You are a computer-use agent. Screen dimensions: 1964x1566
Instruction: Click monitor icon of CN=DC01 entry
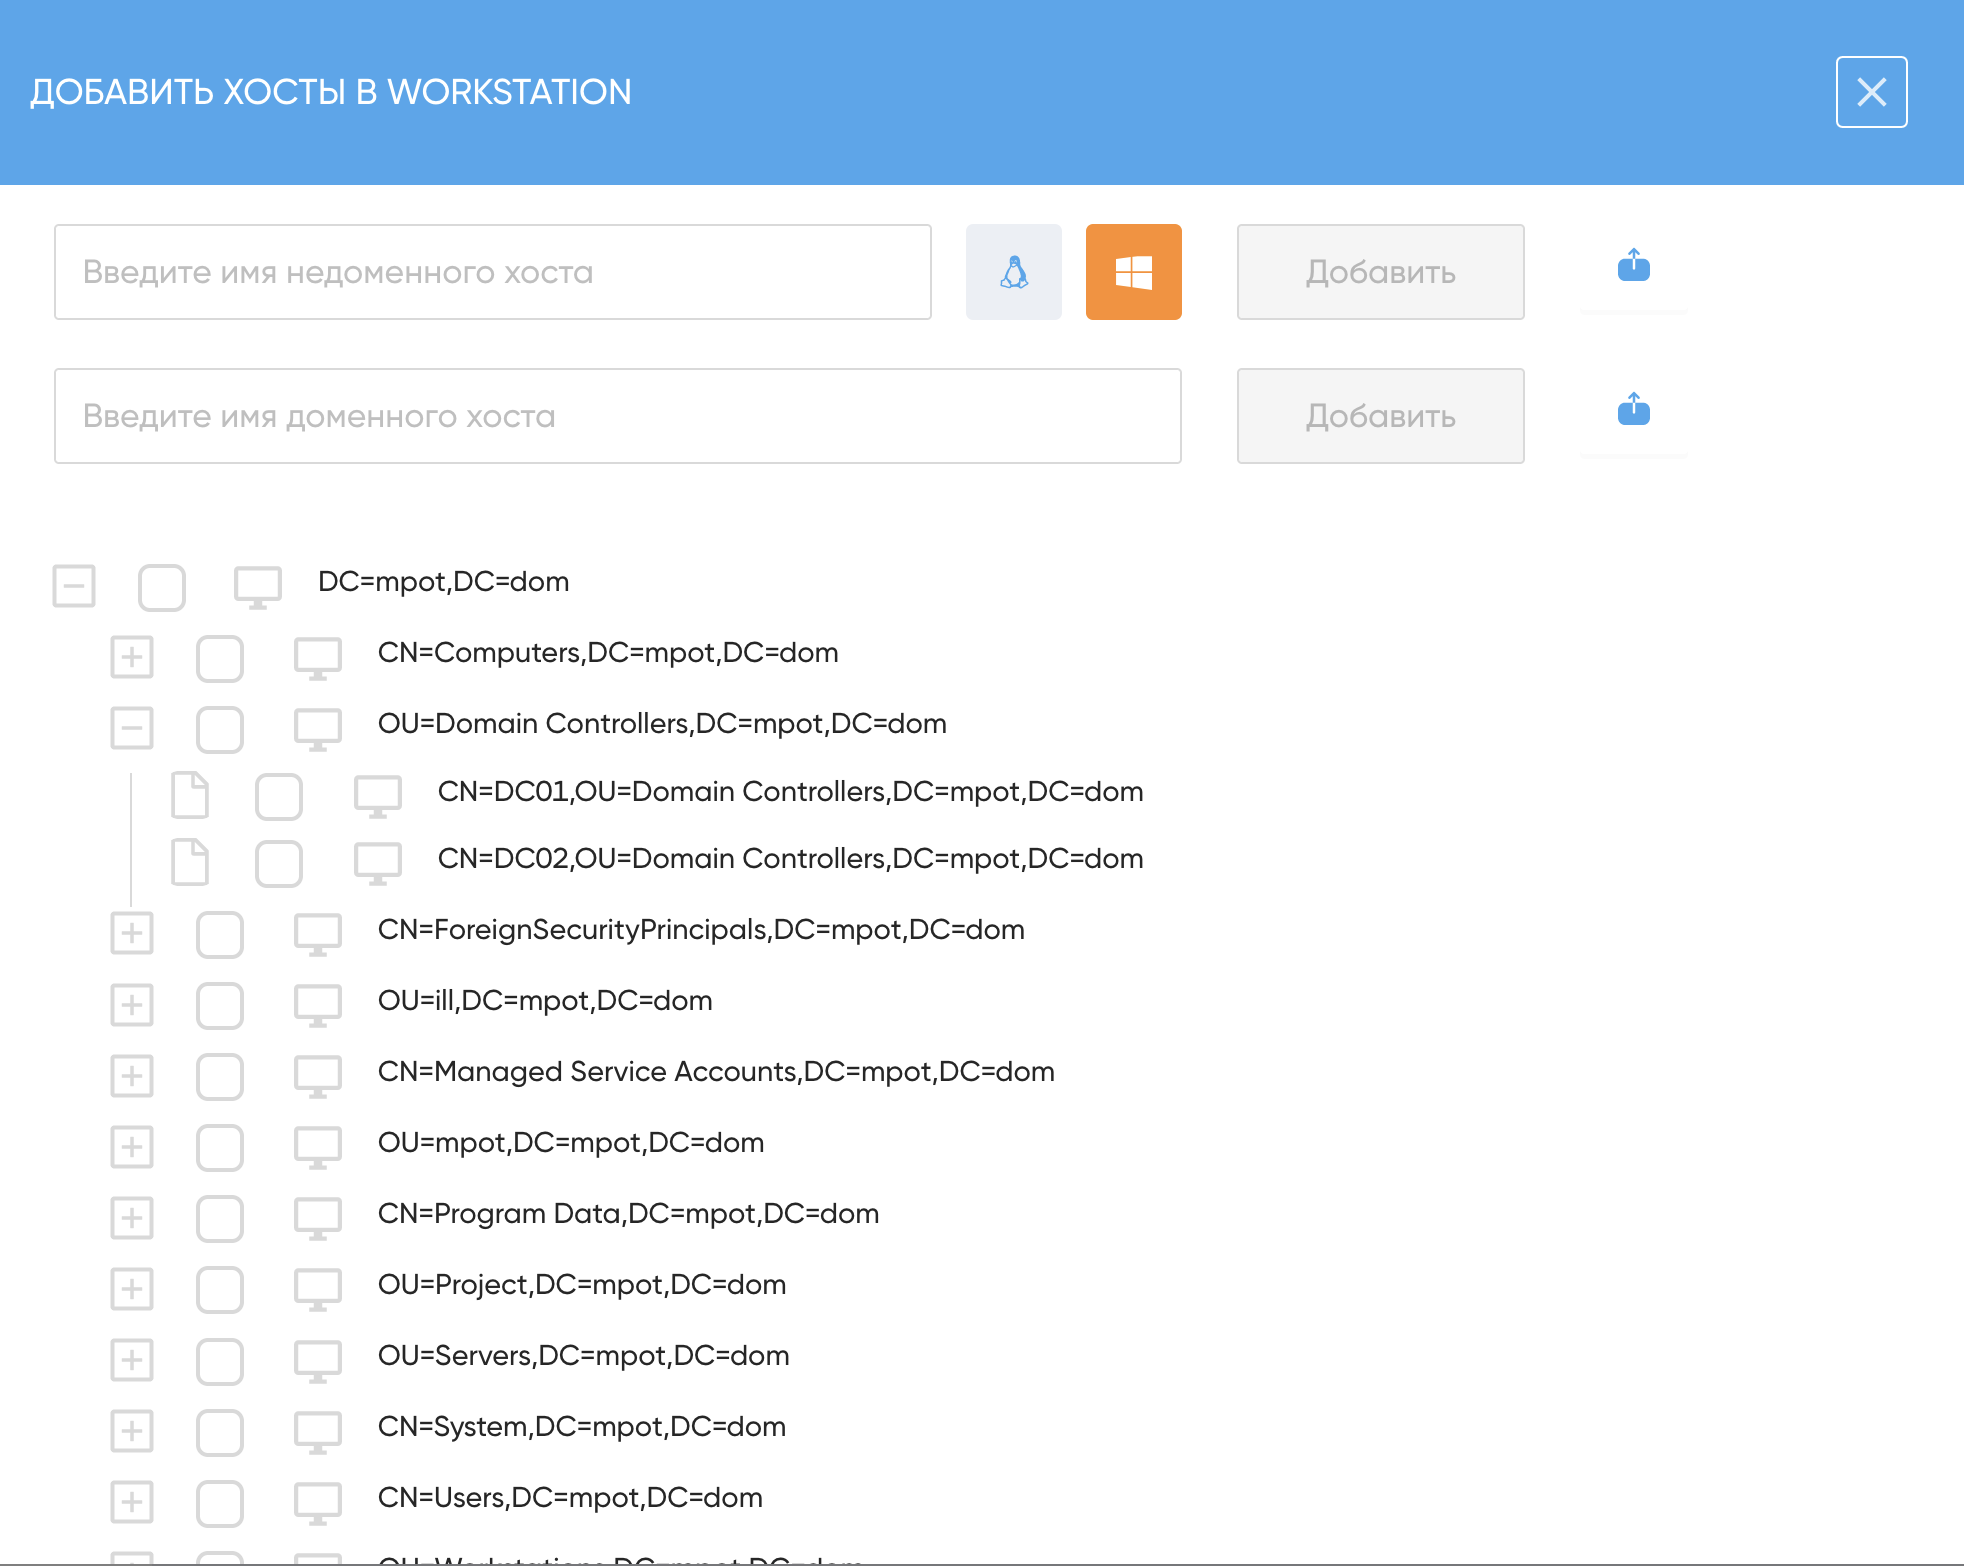[x=377, y=797]
